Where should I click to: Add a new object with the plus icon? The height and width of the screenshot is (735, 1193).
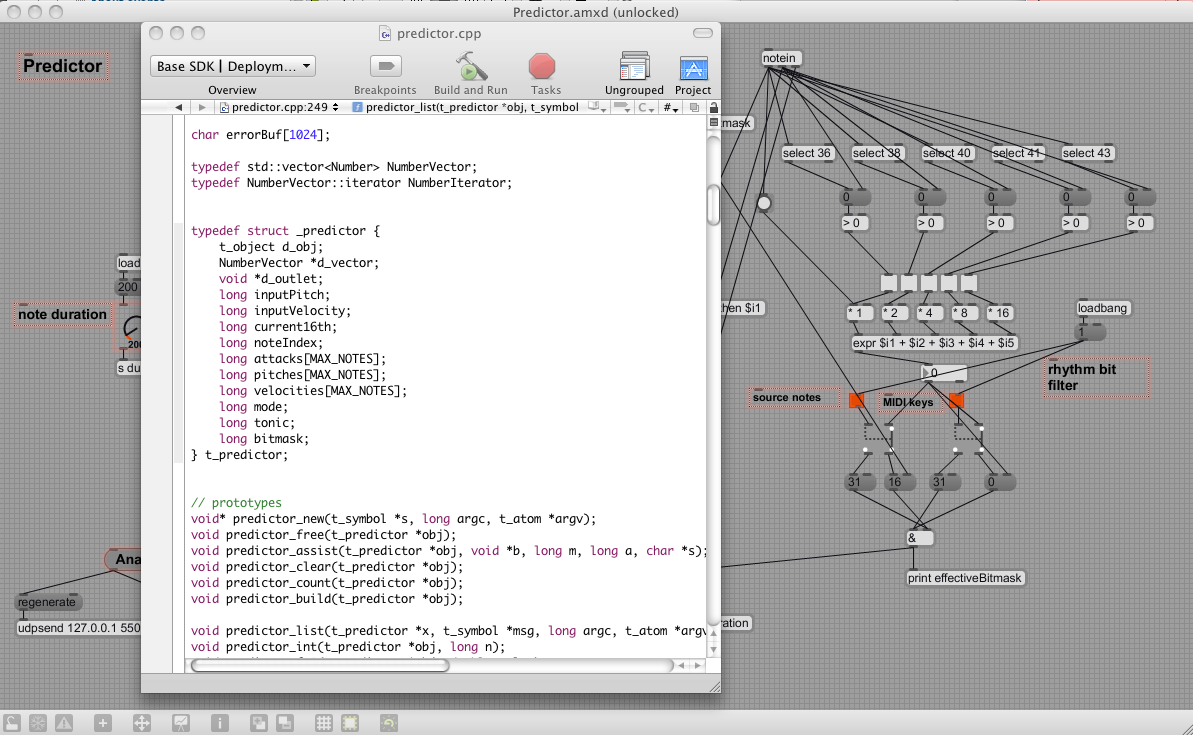click(103, 723)
